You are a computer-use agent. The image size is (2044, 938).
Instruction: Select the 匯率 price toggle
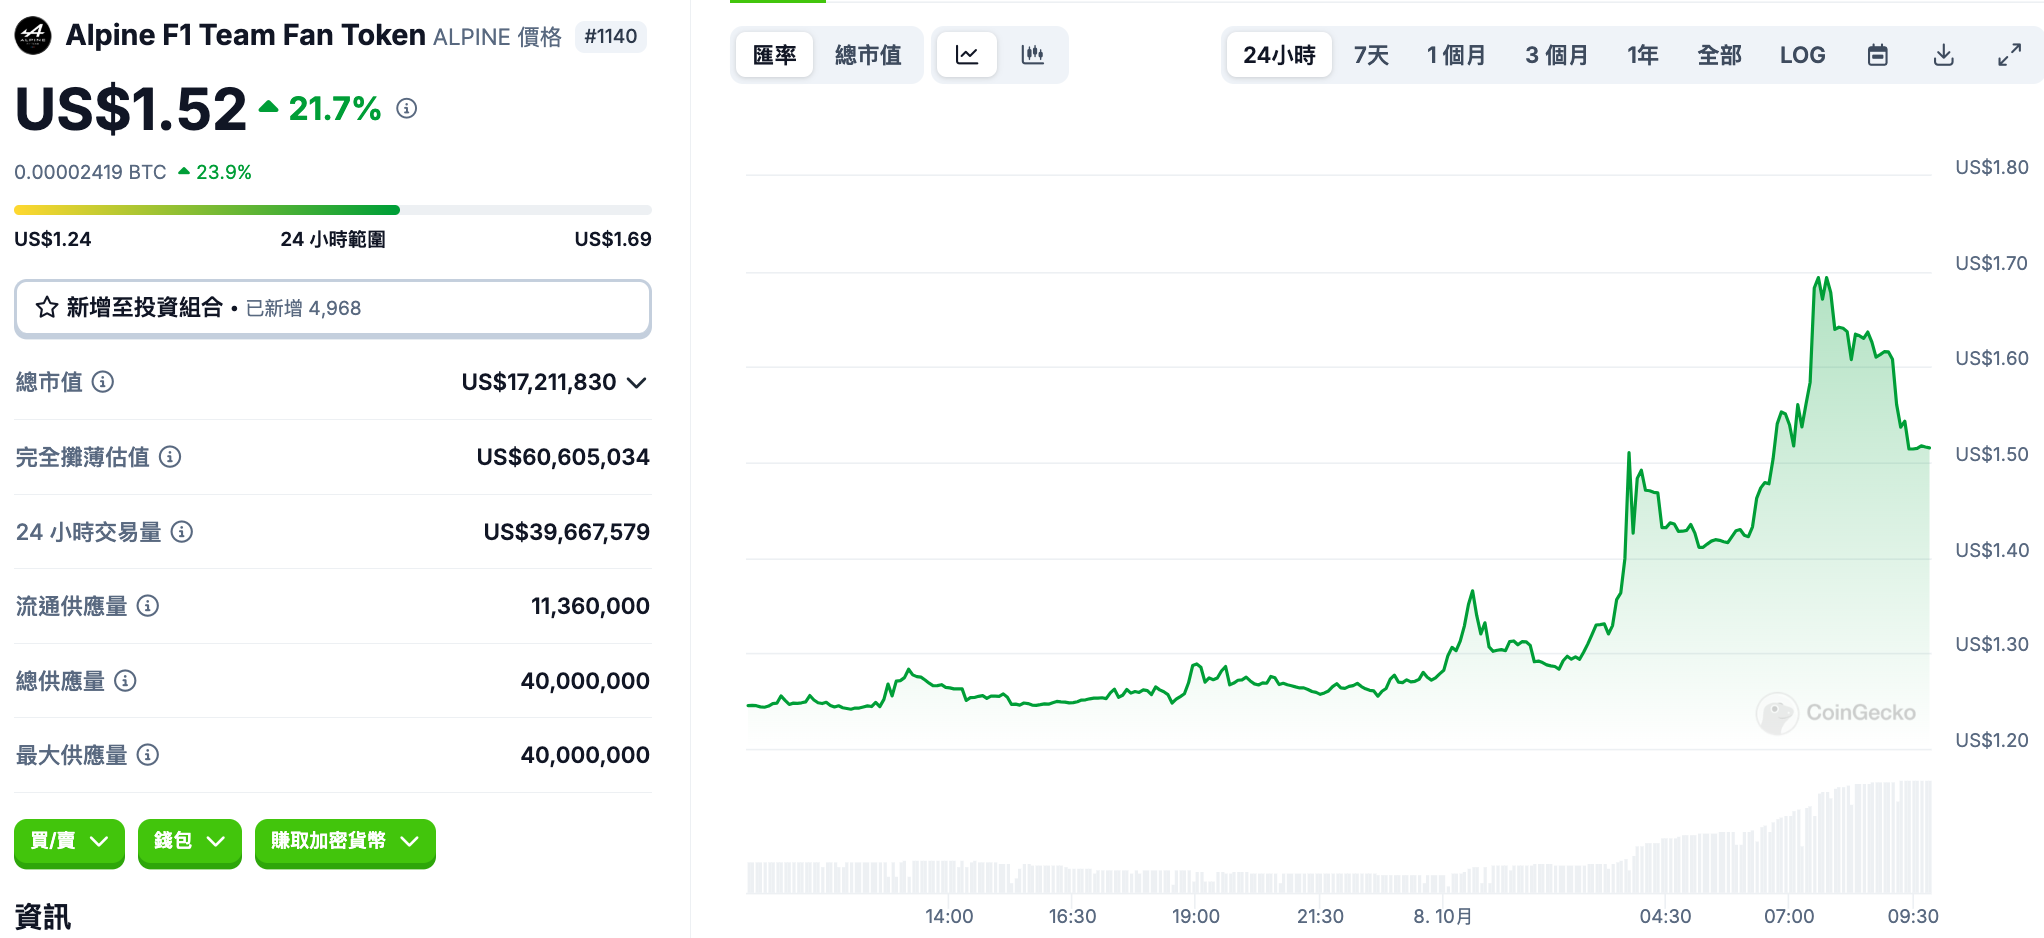775,55
